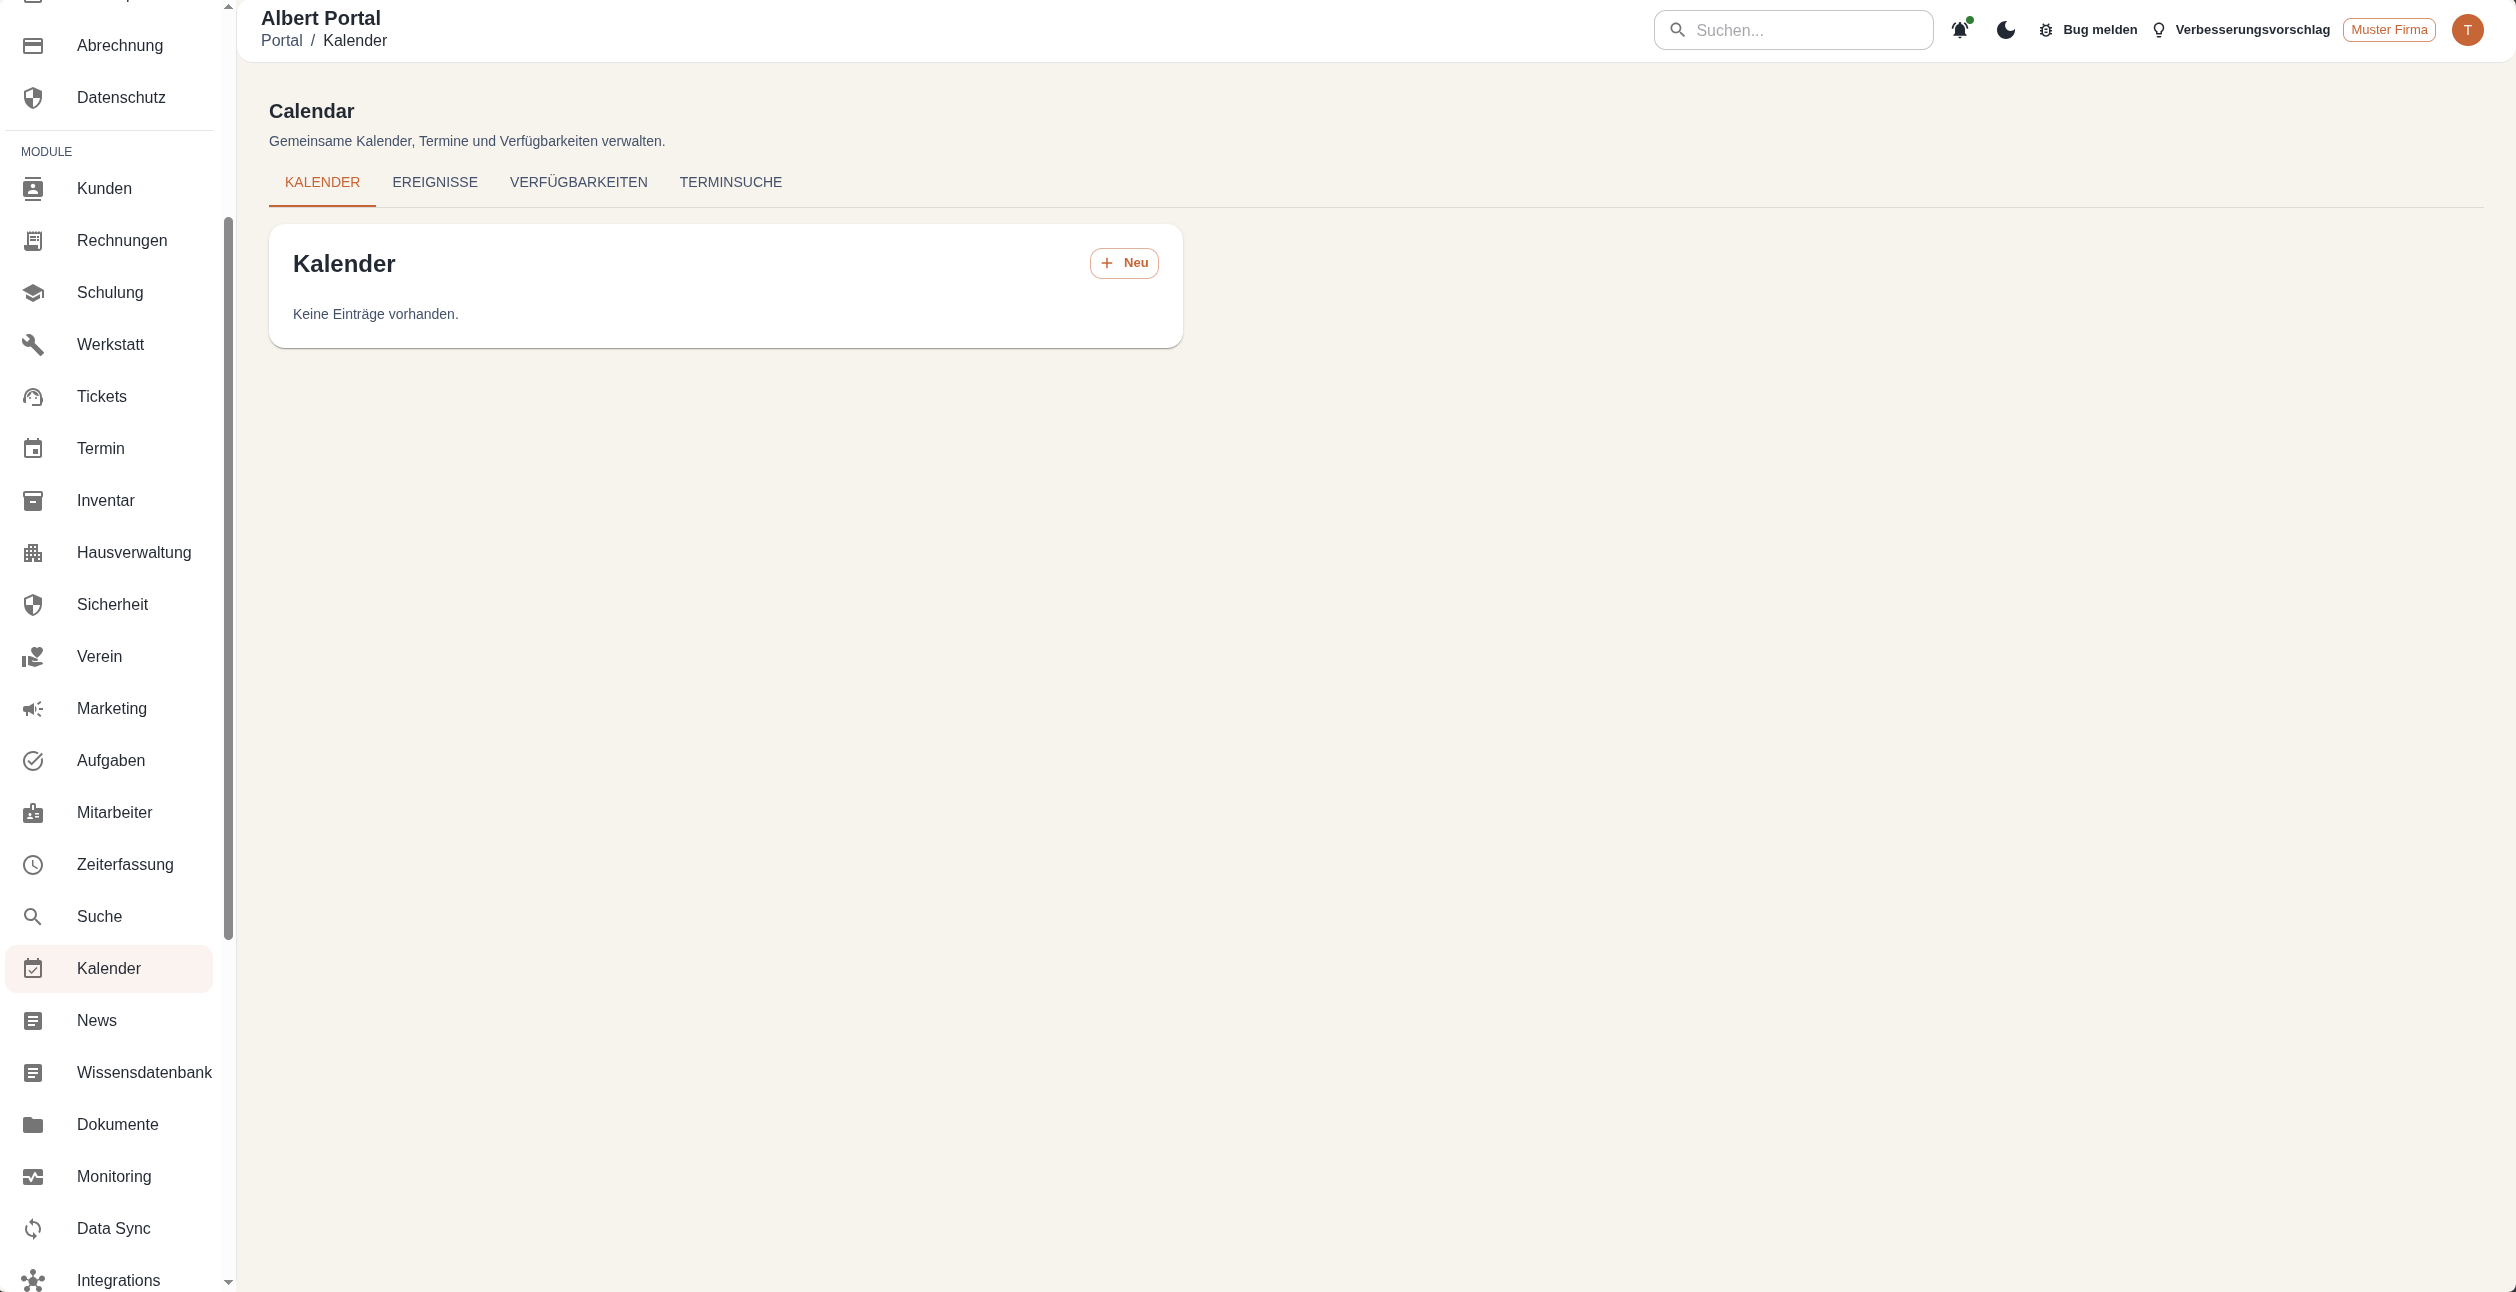This screenshot has width=2516, height=1292.
Task: Open the Dokumente folder icon
Action: [x=33, y=1125]
